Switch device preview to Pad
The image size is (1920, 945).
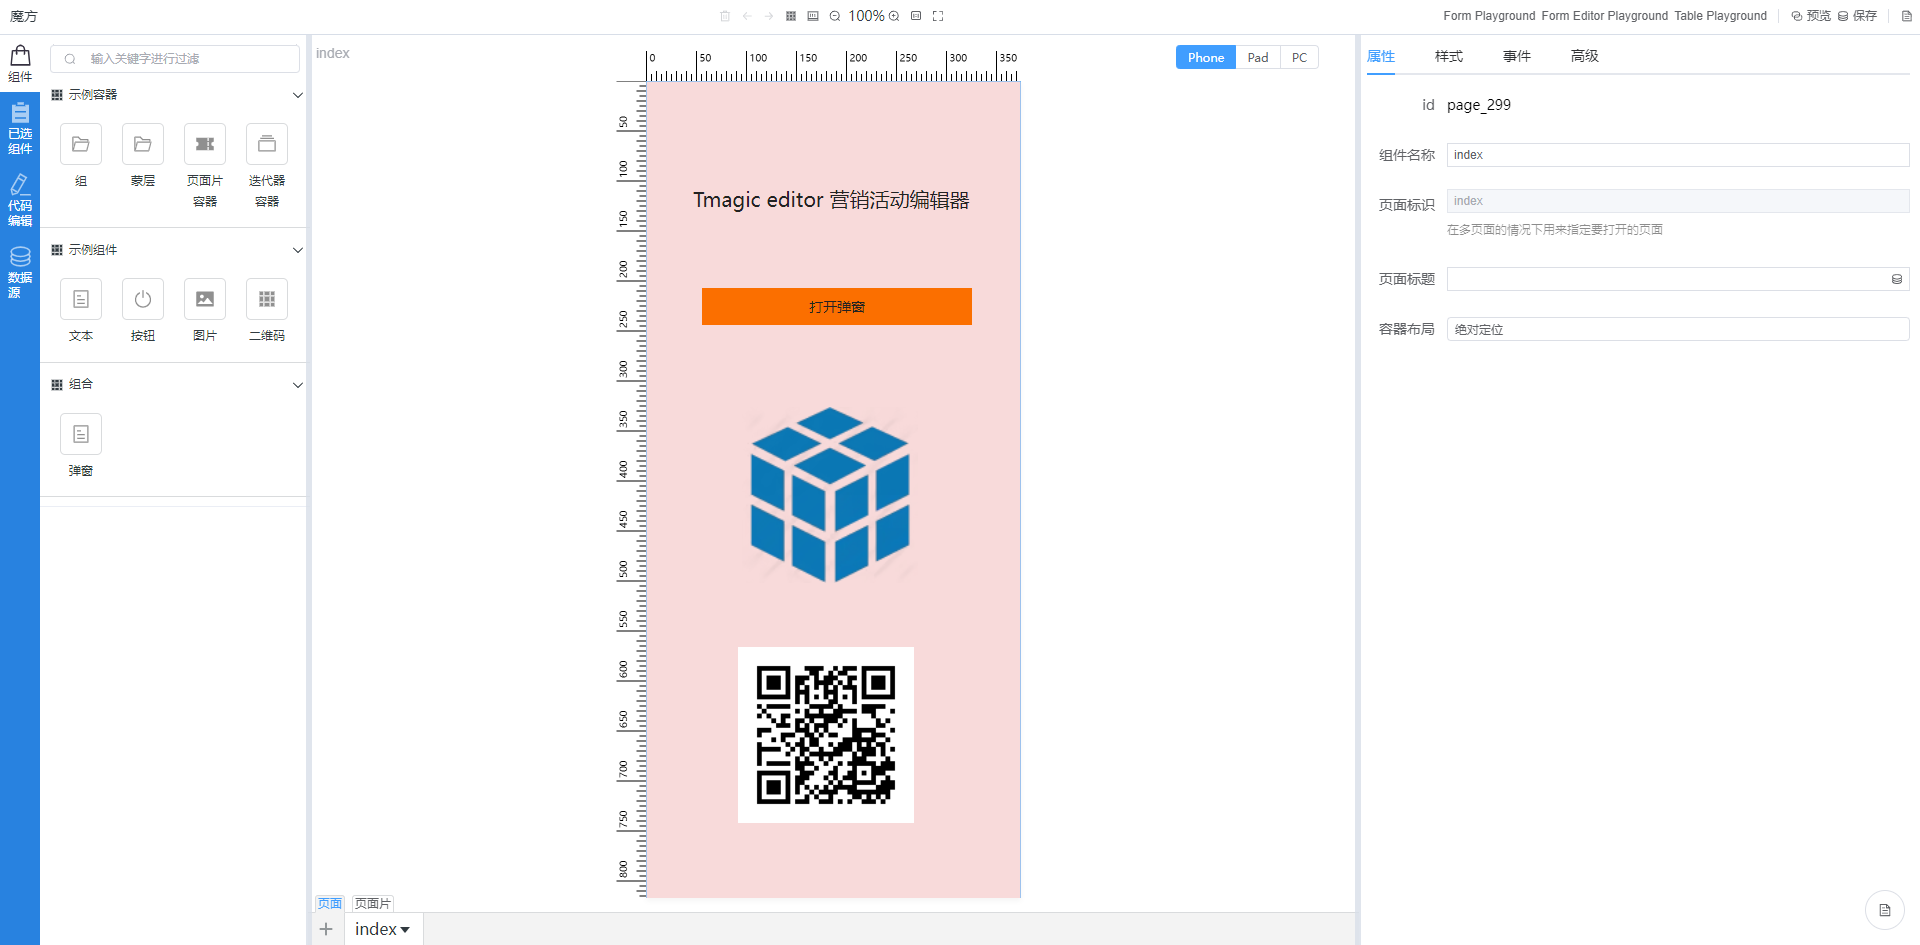pos(1258,57)
